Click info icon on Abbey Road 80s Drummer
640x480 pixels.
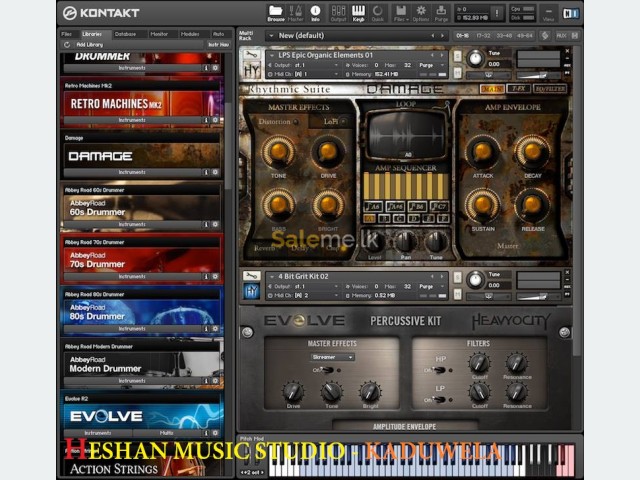click(206, 329)
